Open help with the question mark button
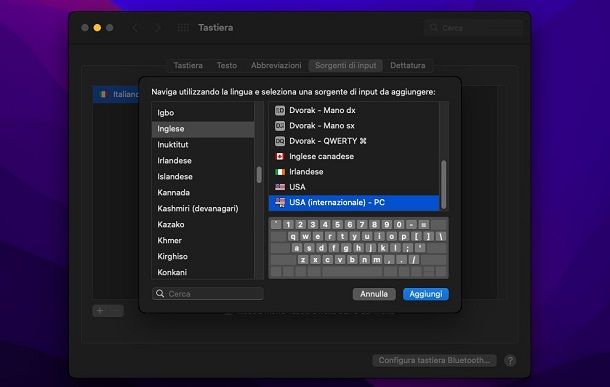The height and width of the screenshot is (387, 610). [510, 361]
